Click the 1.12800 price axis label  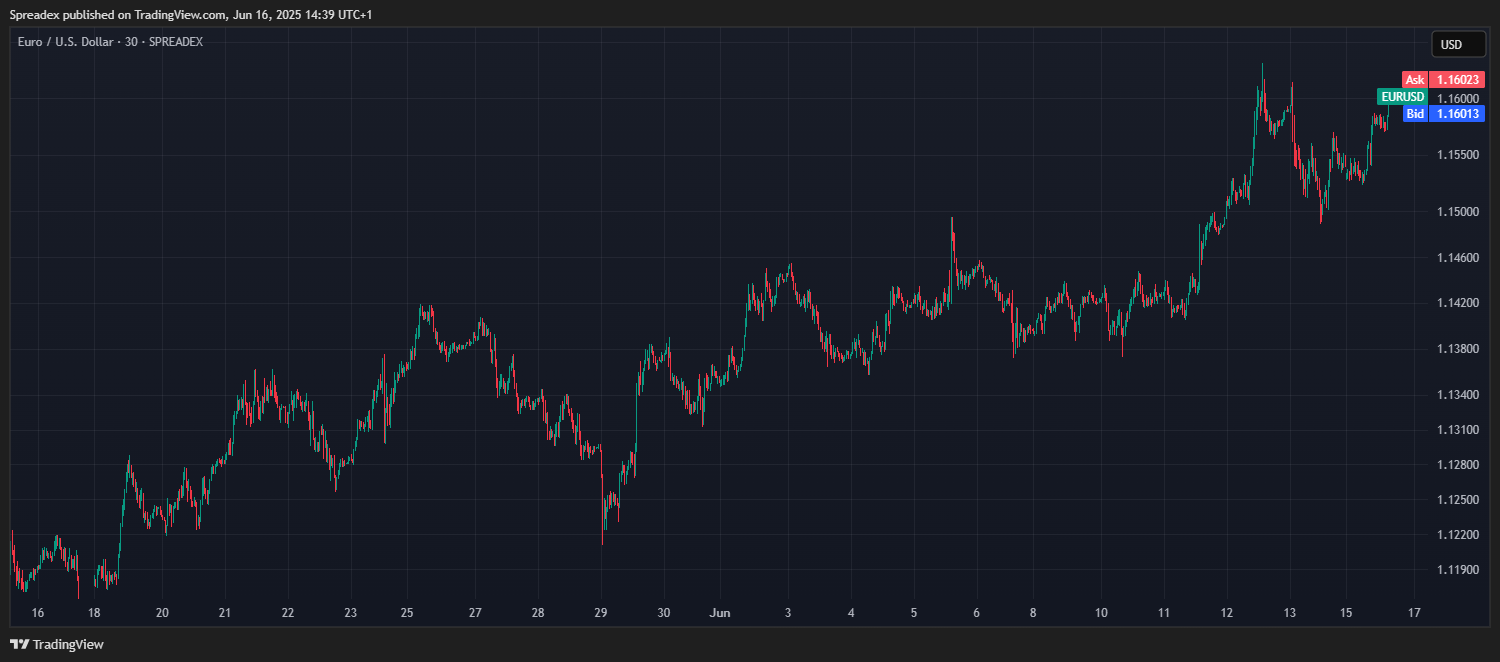point(1458,465)
